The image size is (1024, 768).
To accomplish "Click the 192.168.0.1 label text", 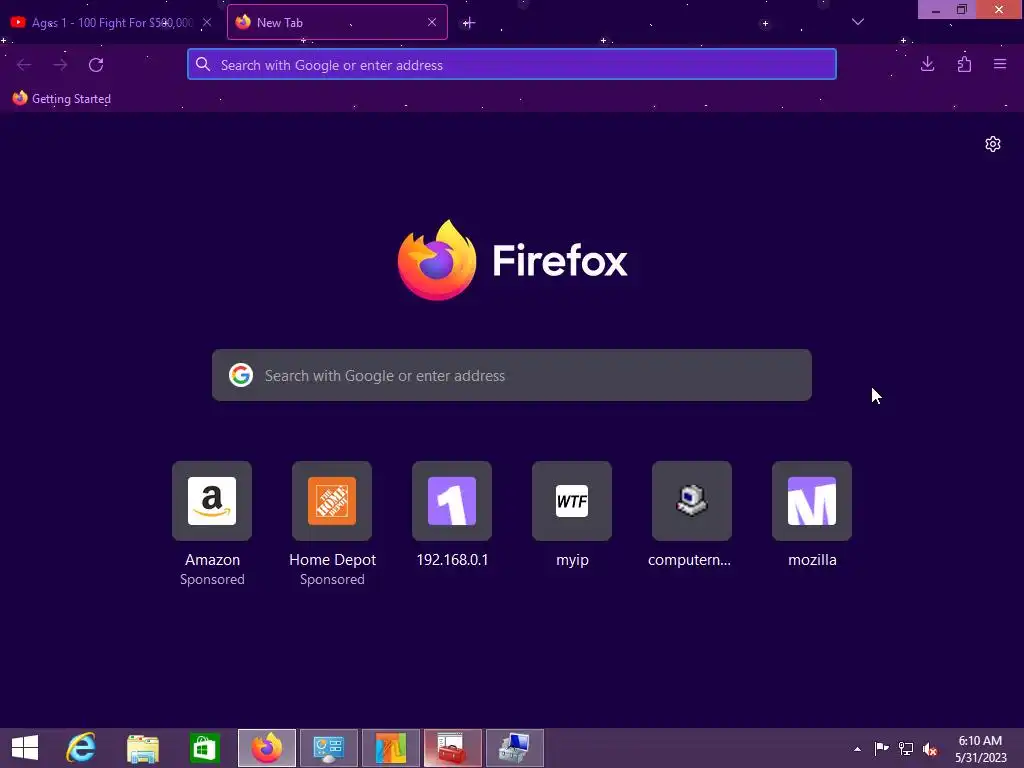I will (x=452, y=560).
